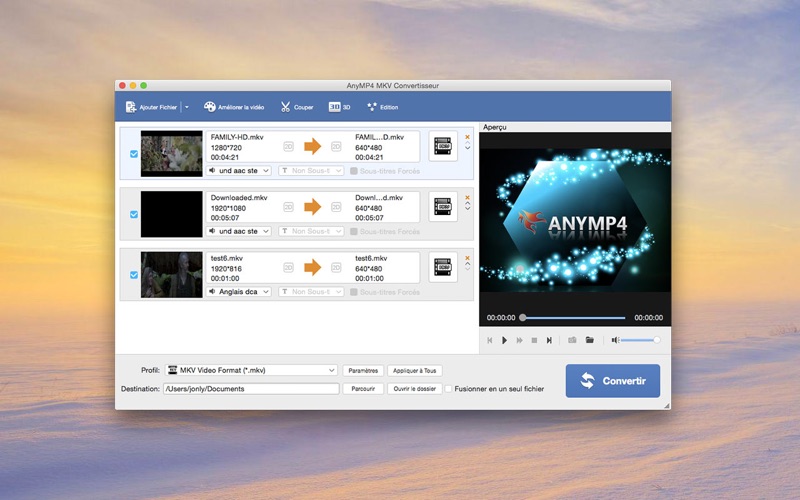Open Anglais dca audio dropdown for test6.mkv
Screen dimensions: 800x500
click(239, 292)
